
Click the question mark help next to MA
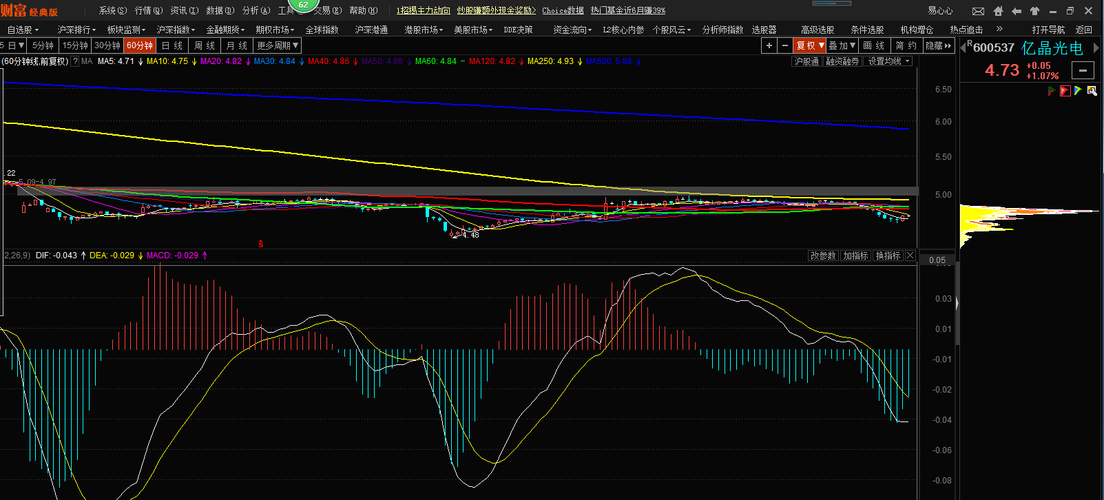[x=77, y=61]
